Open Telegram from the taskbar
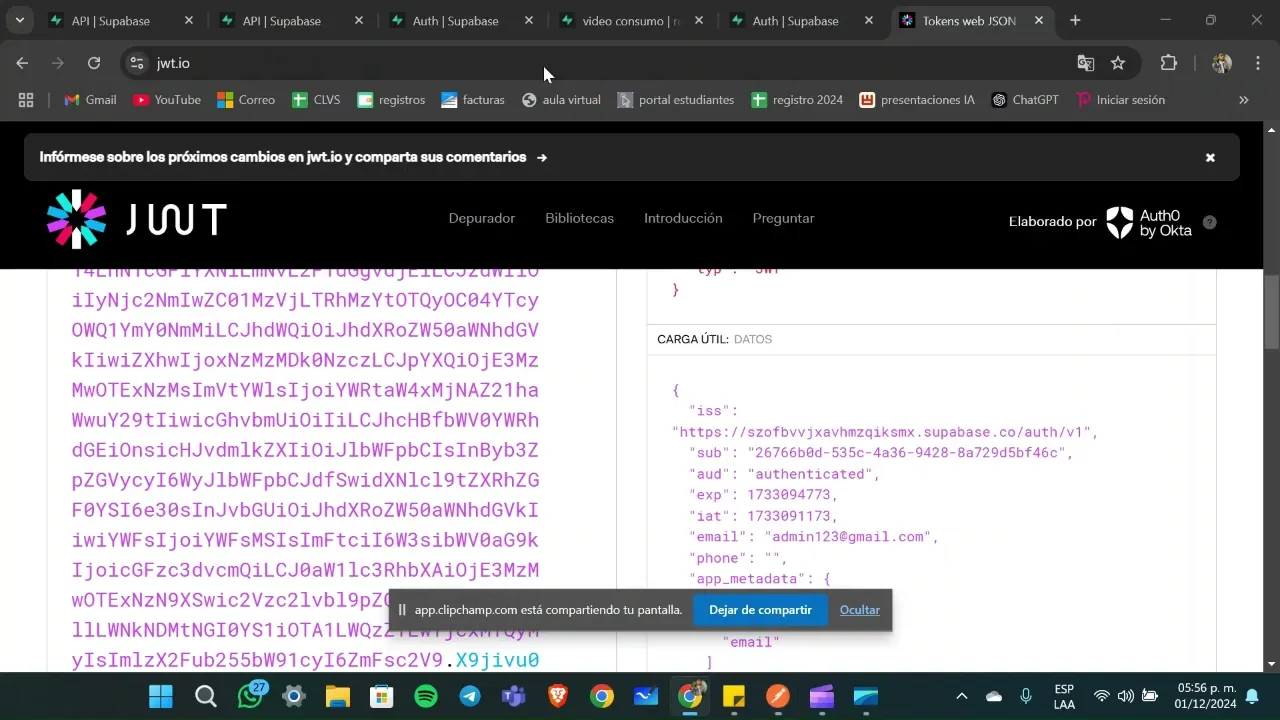Screen dimensions: 1280x720 (x=470, y=696)
